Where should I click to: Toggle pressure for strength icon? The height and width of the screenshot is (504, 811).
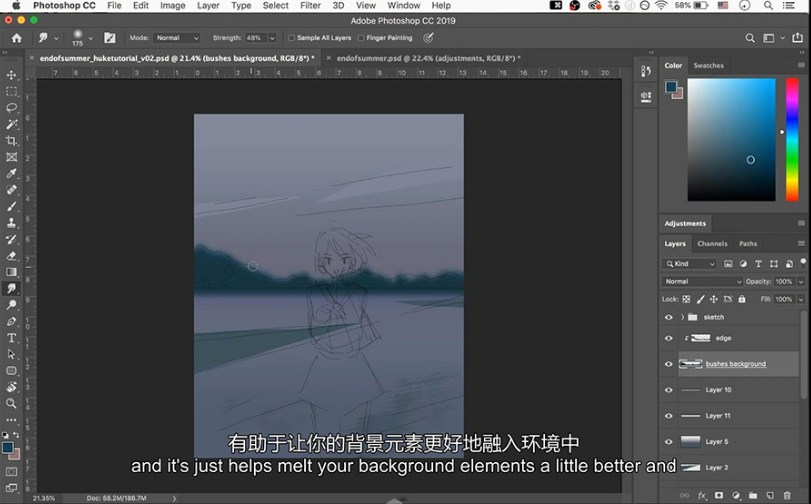(428, 38)
